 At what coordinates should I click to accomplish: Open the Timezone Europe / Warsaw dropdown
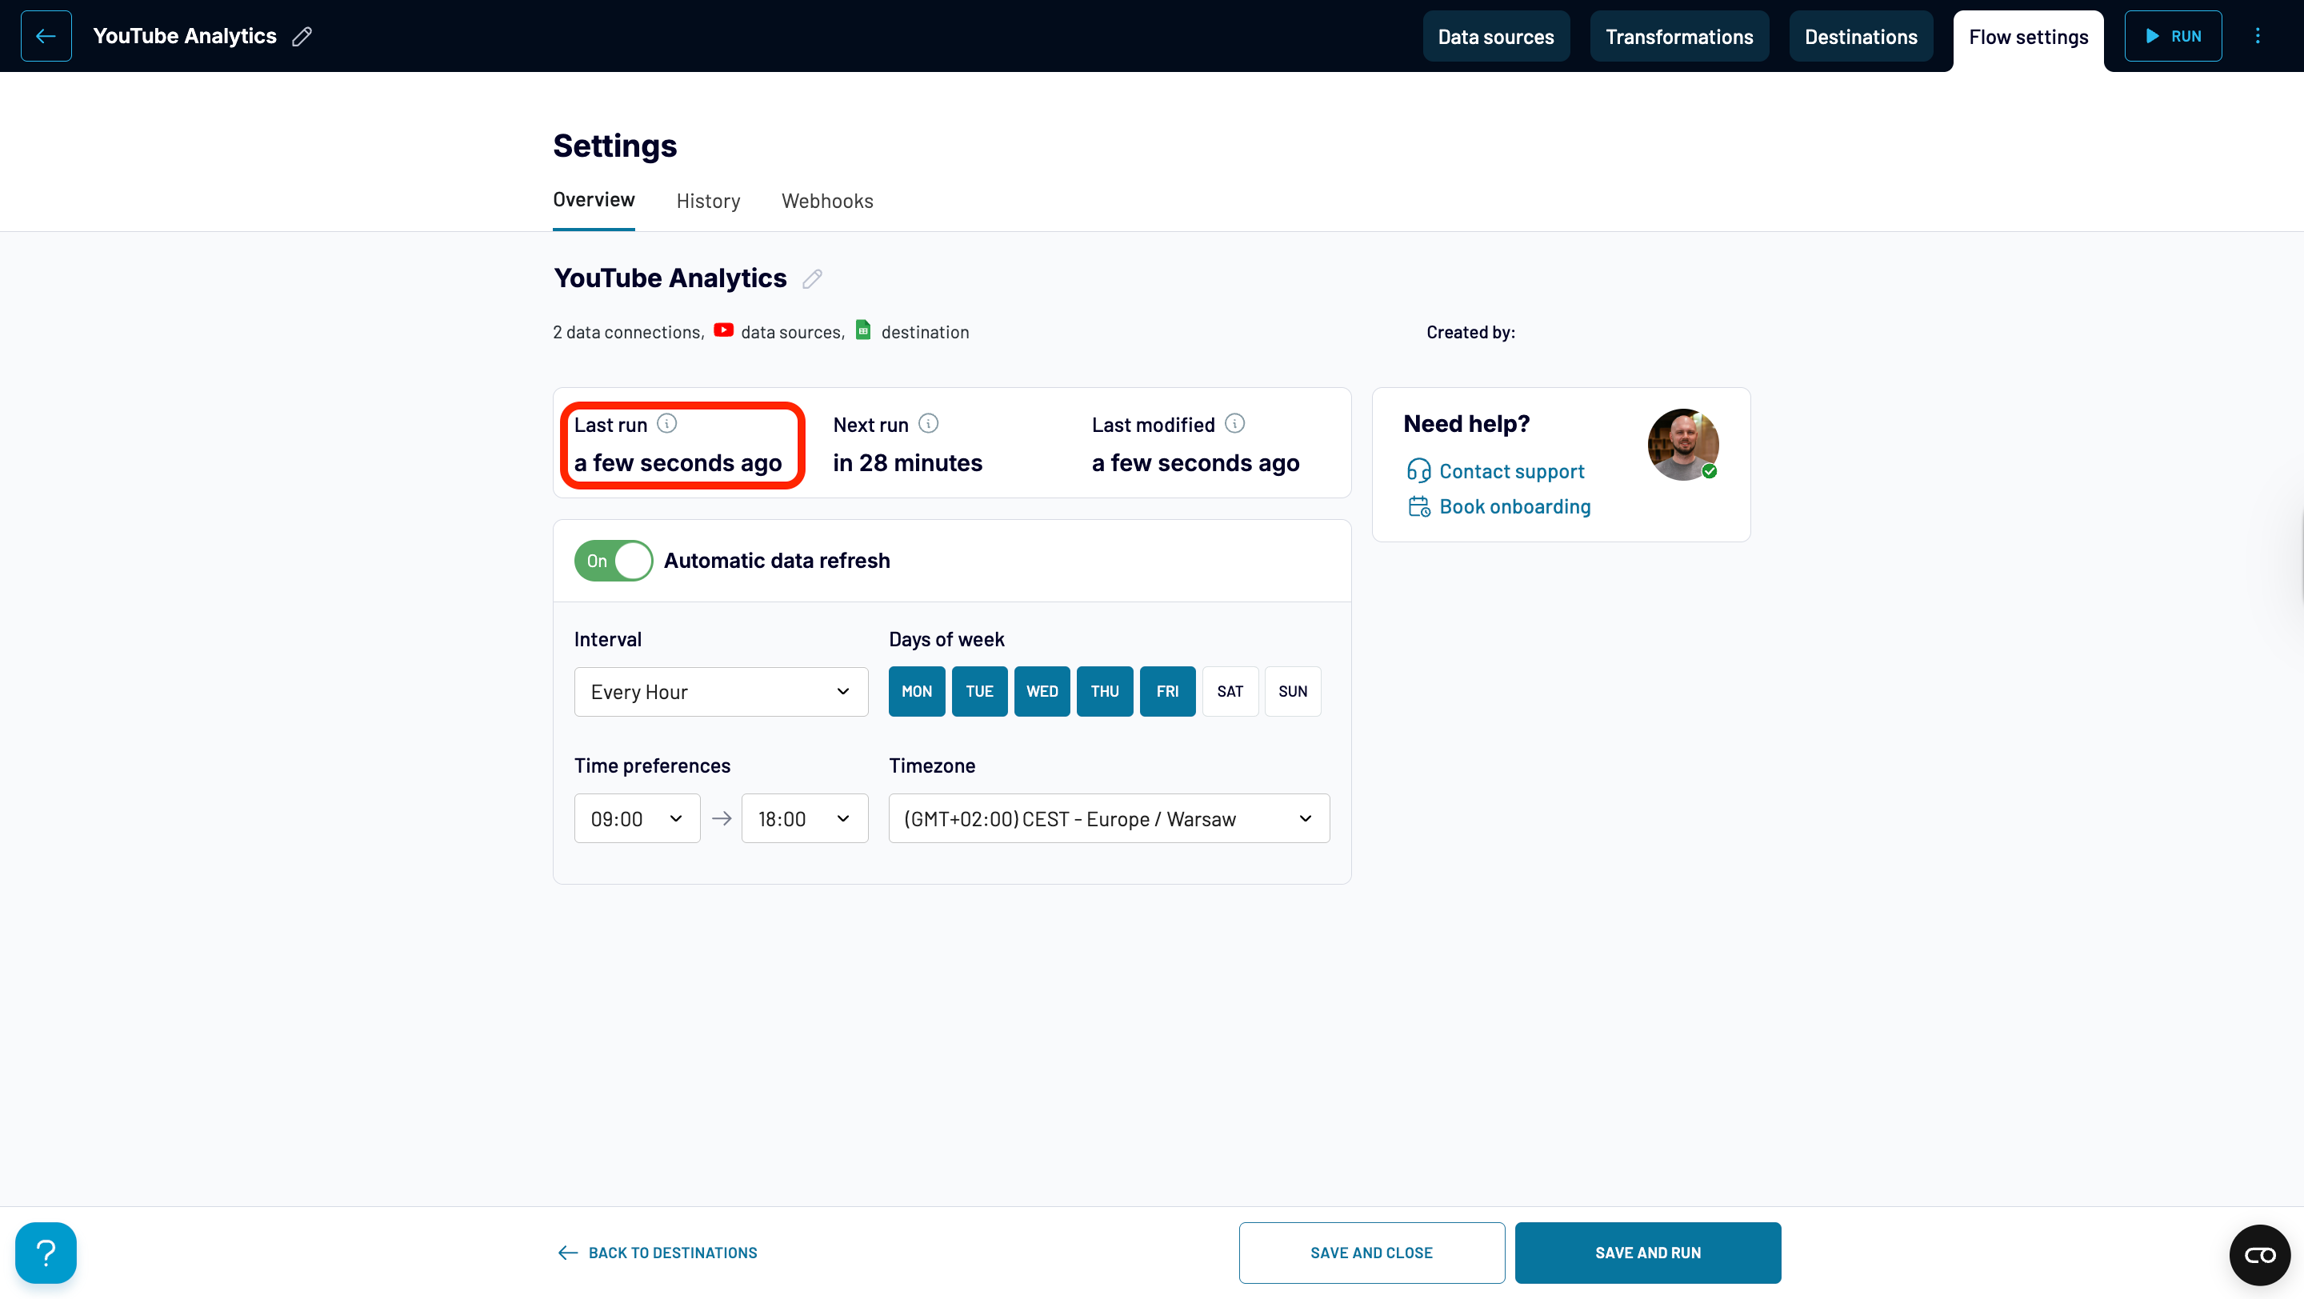point(1108,819)
